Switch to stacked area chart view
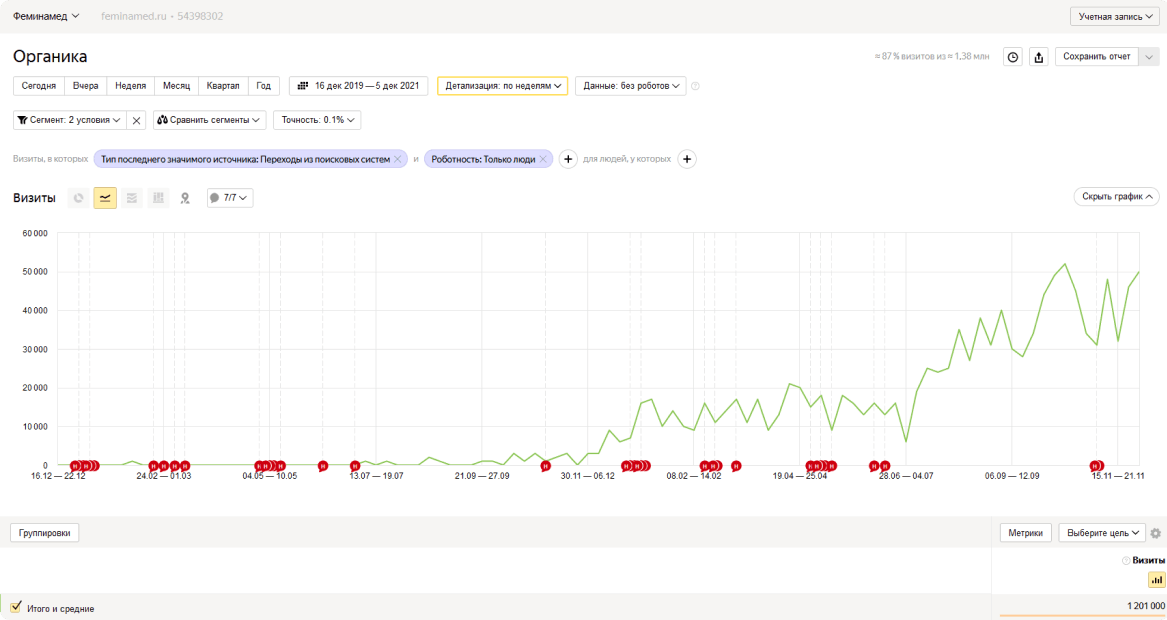Image resolution: width=1167 pixels, height=620 pixels. [x=132, y=198]
